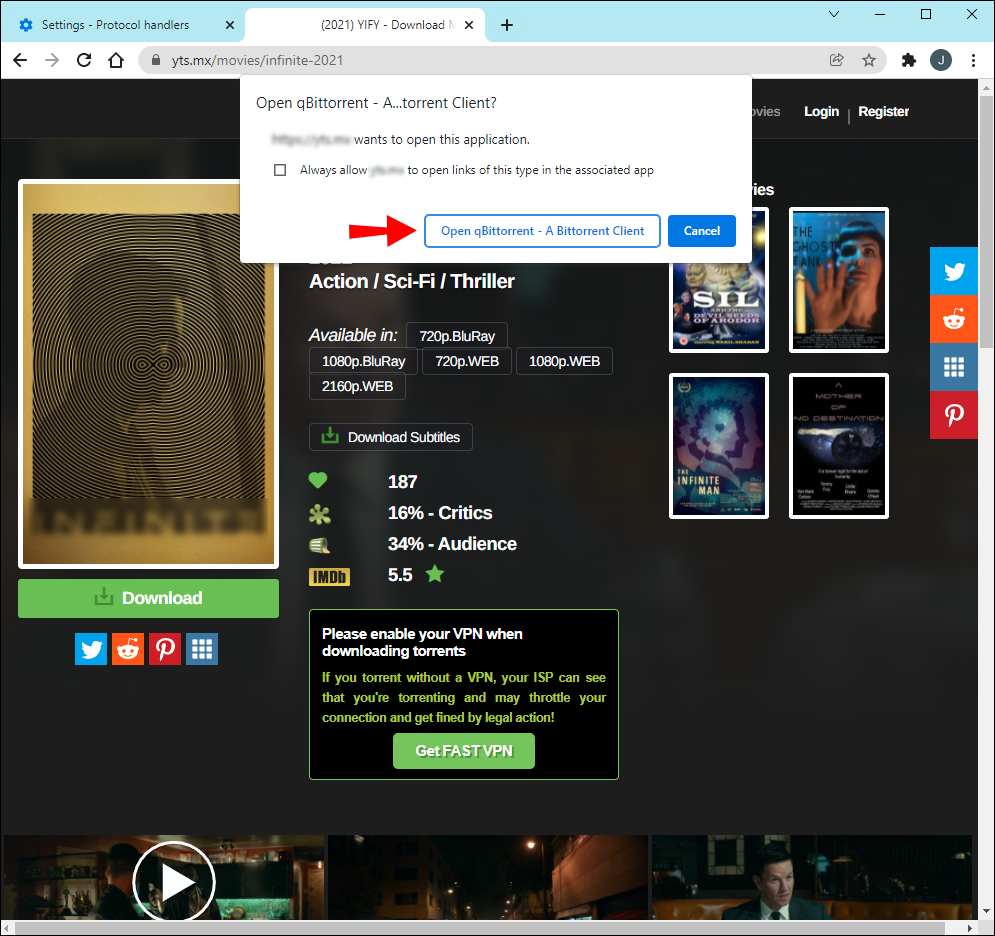The image size is (995, 936).
Task: Open the Infinite movie poster image
Action: [x=148, y=374]
